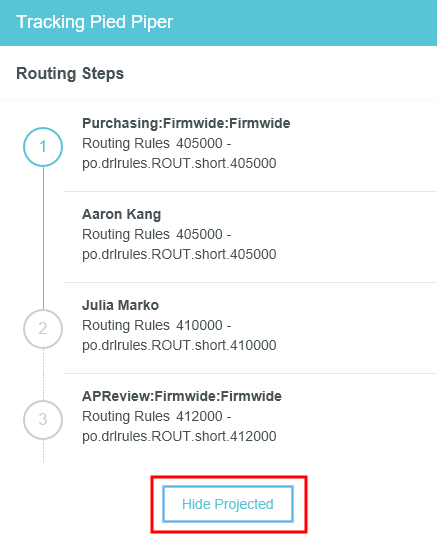
Task: Click Routing Rules 405000 under Aaron Kang
Action: pyautogui.click(x=152, y=234)
